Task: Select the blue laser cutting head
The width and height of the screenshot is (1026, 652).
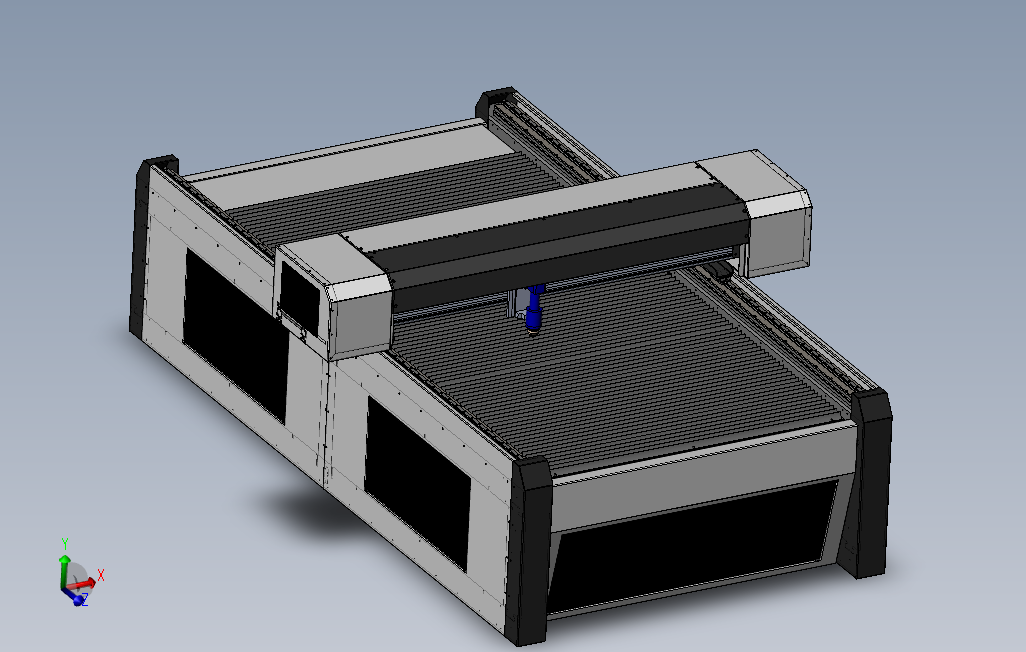Action: 535,311
